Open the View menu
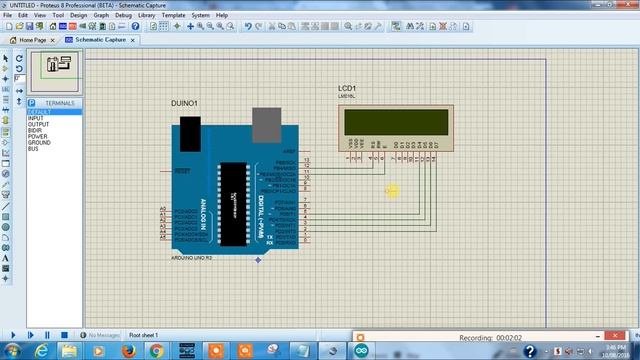Image resolution: width=640 pixels, height=360 pixels. coord(40,15)
